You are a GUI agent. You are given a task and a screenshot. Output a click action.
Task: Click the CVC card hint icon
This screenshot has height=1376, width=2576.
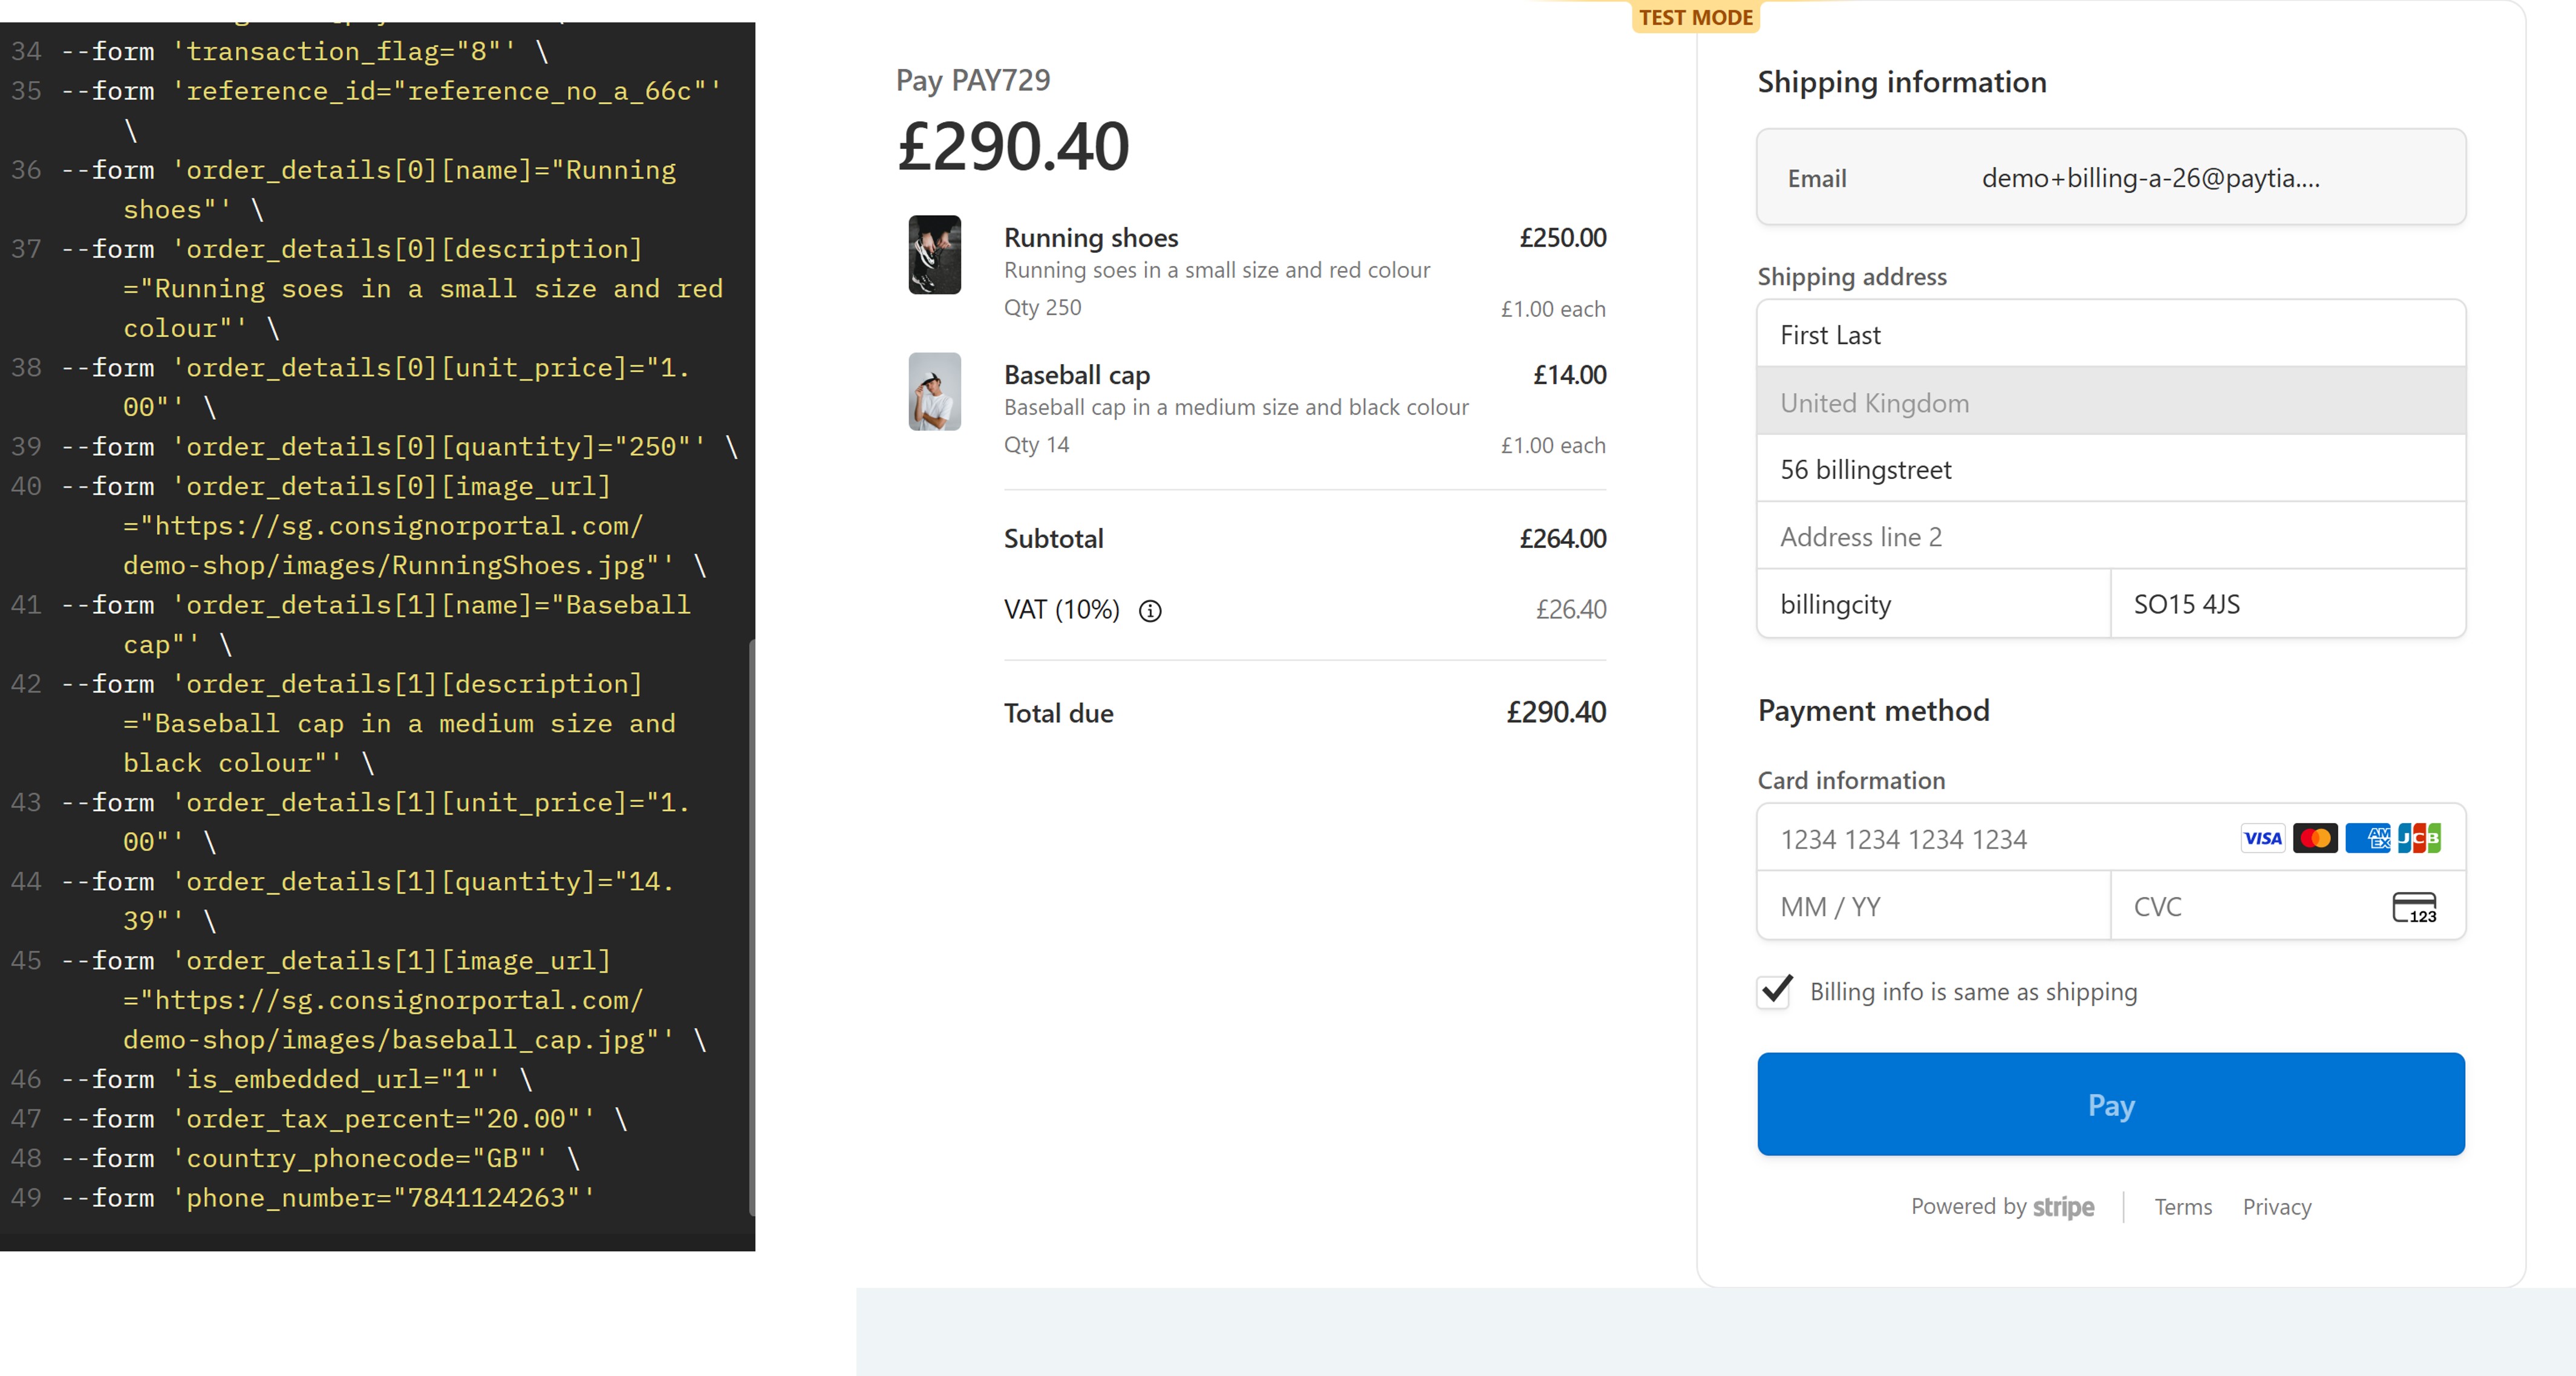[x=2413, y=907]
